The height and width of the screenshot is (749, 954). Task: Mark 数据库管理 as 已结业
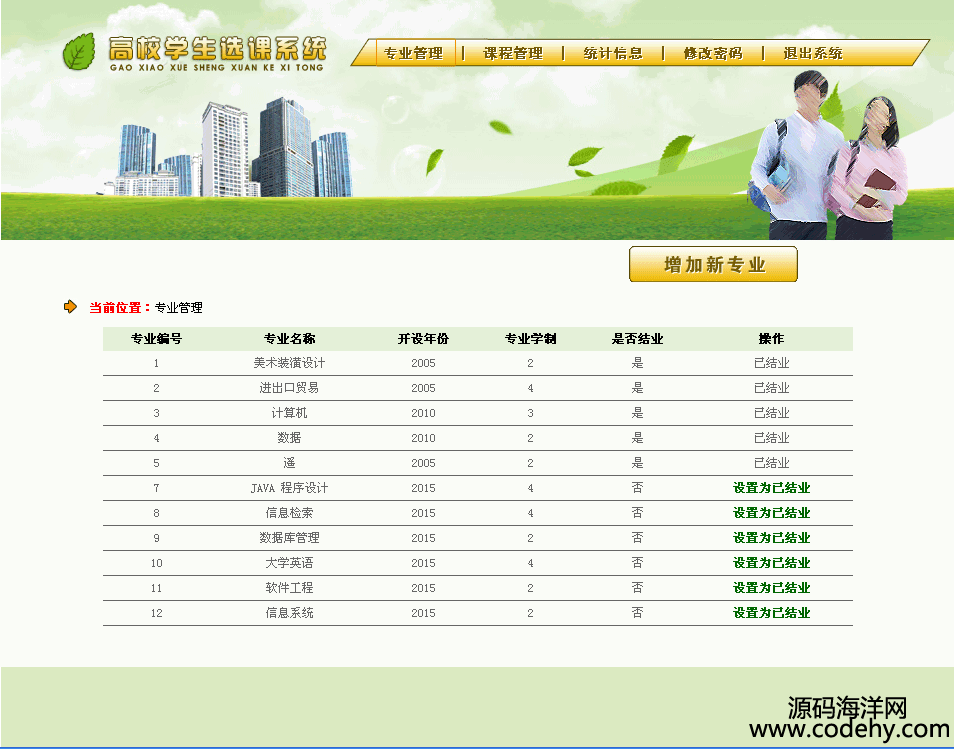[x=771, y=538]
